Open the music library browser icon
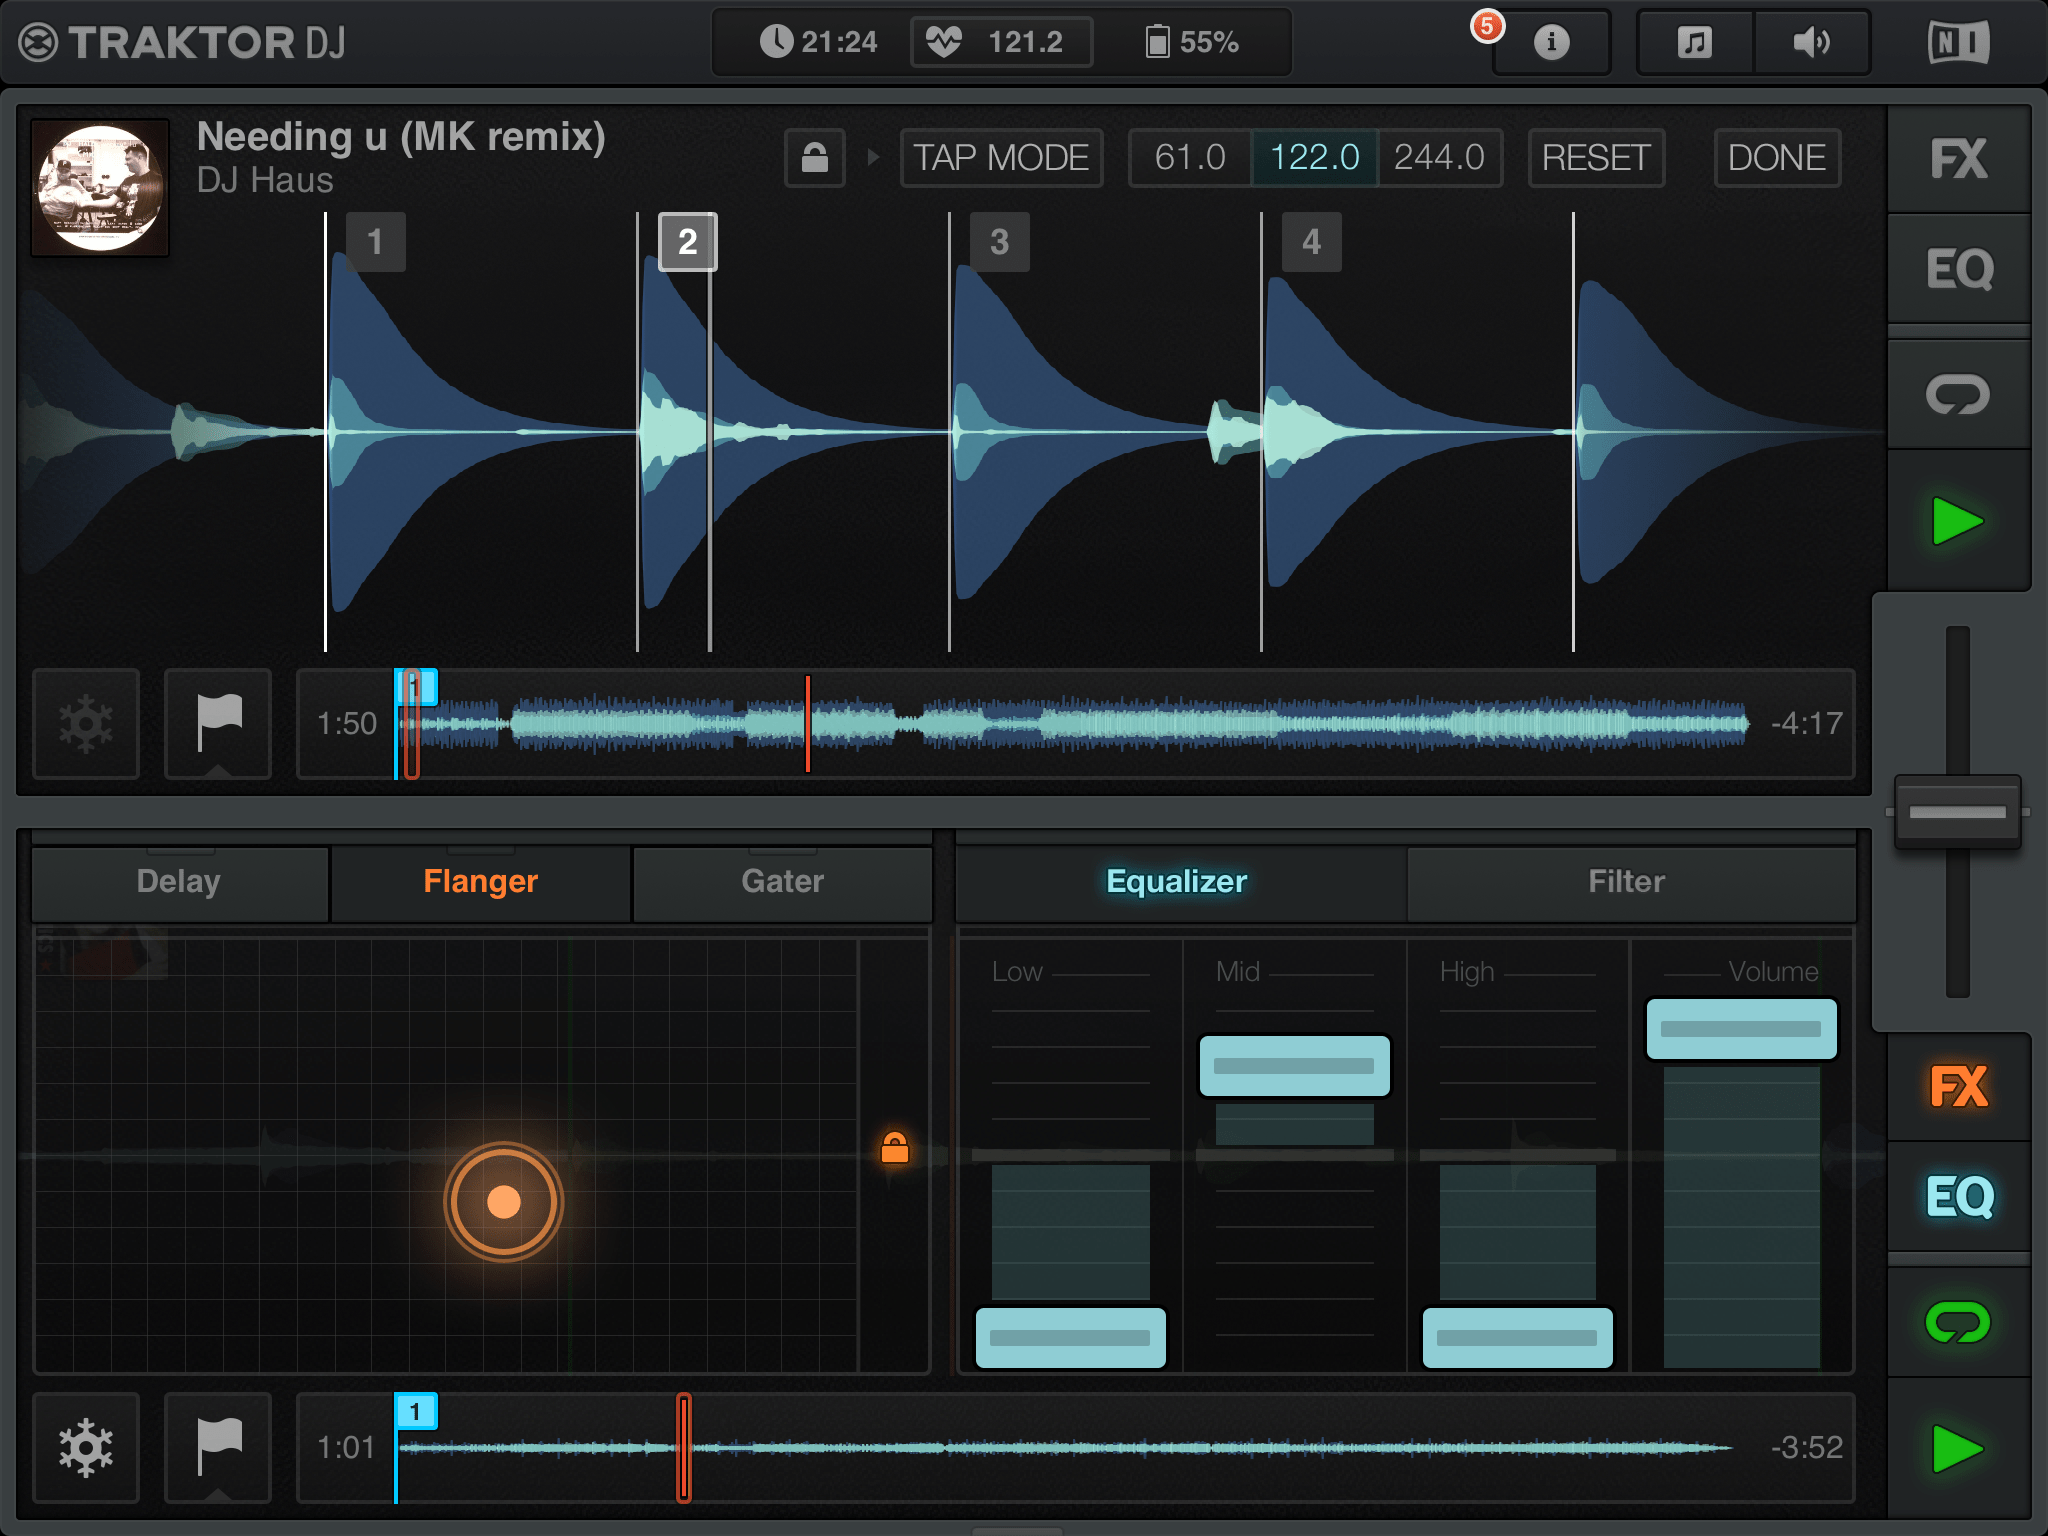 click(1694, 42)
